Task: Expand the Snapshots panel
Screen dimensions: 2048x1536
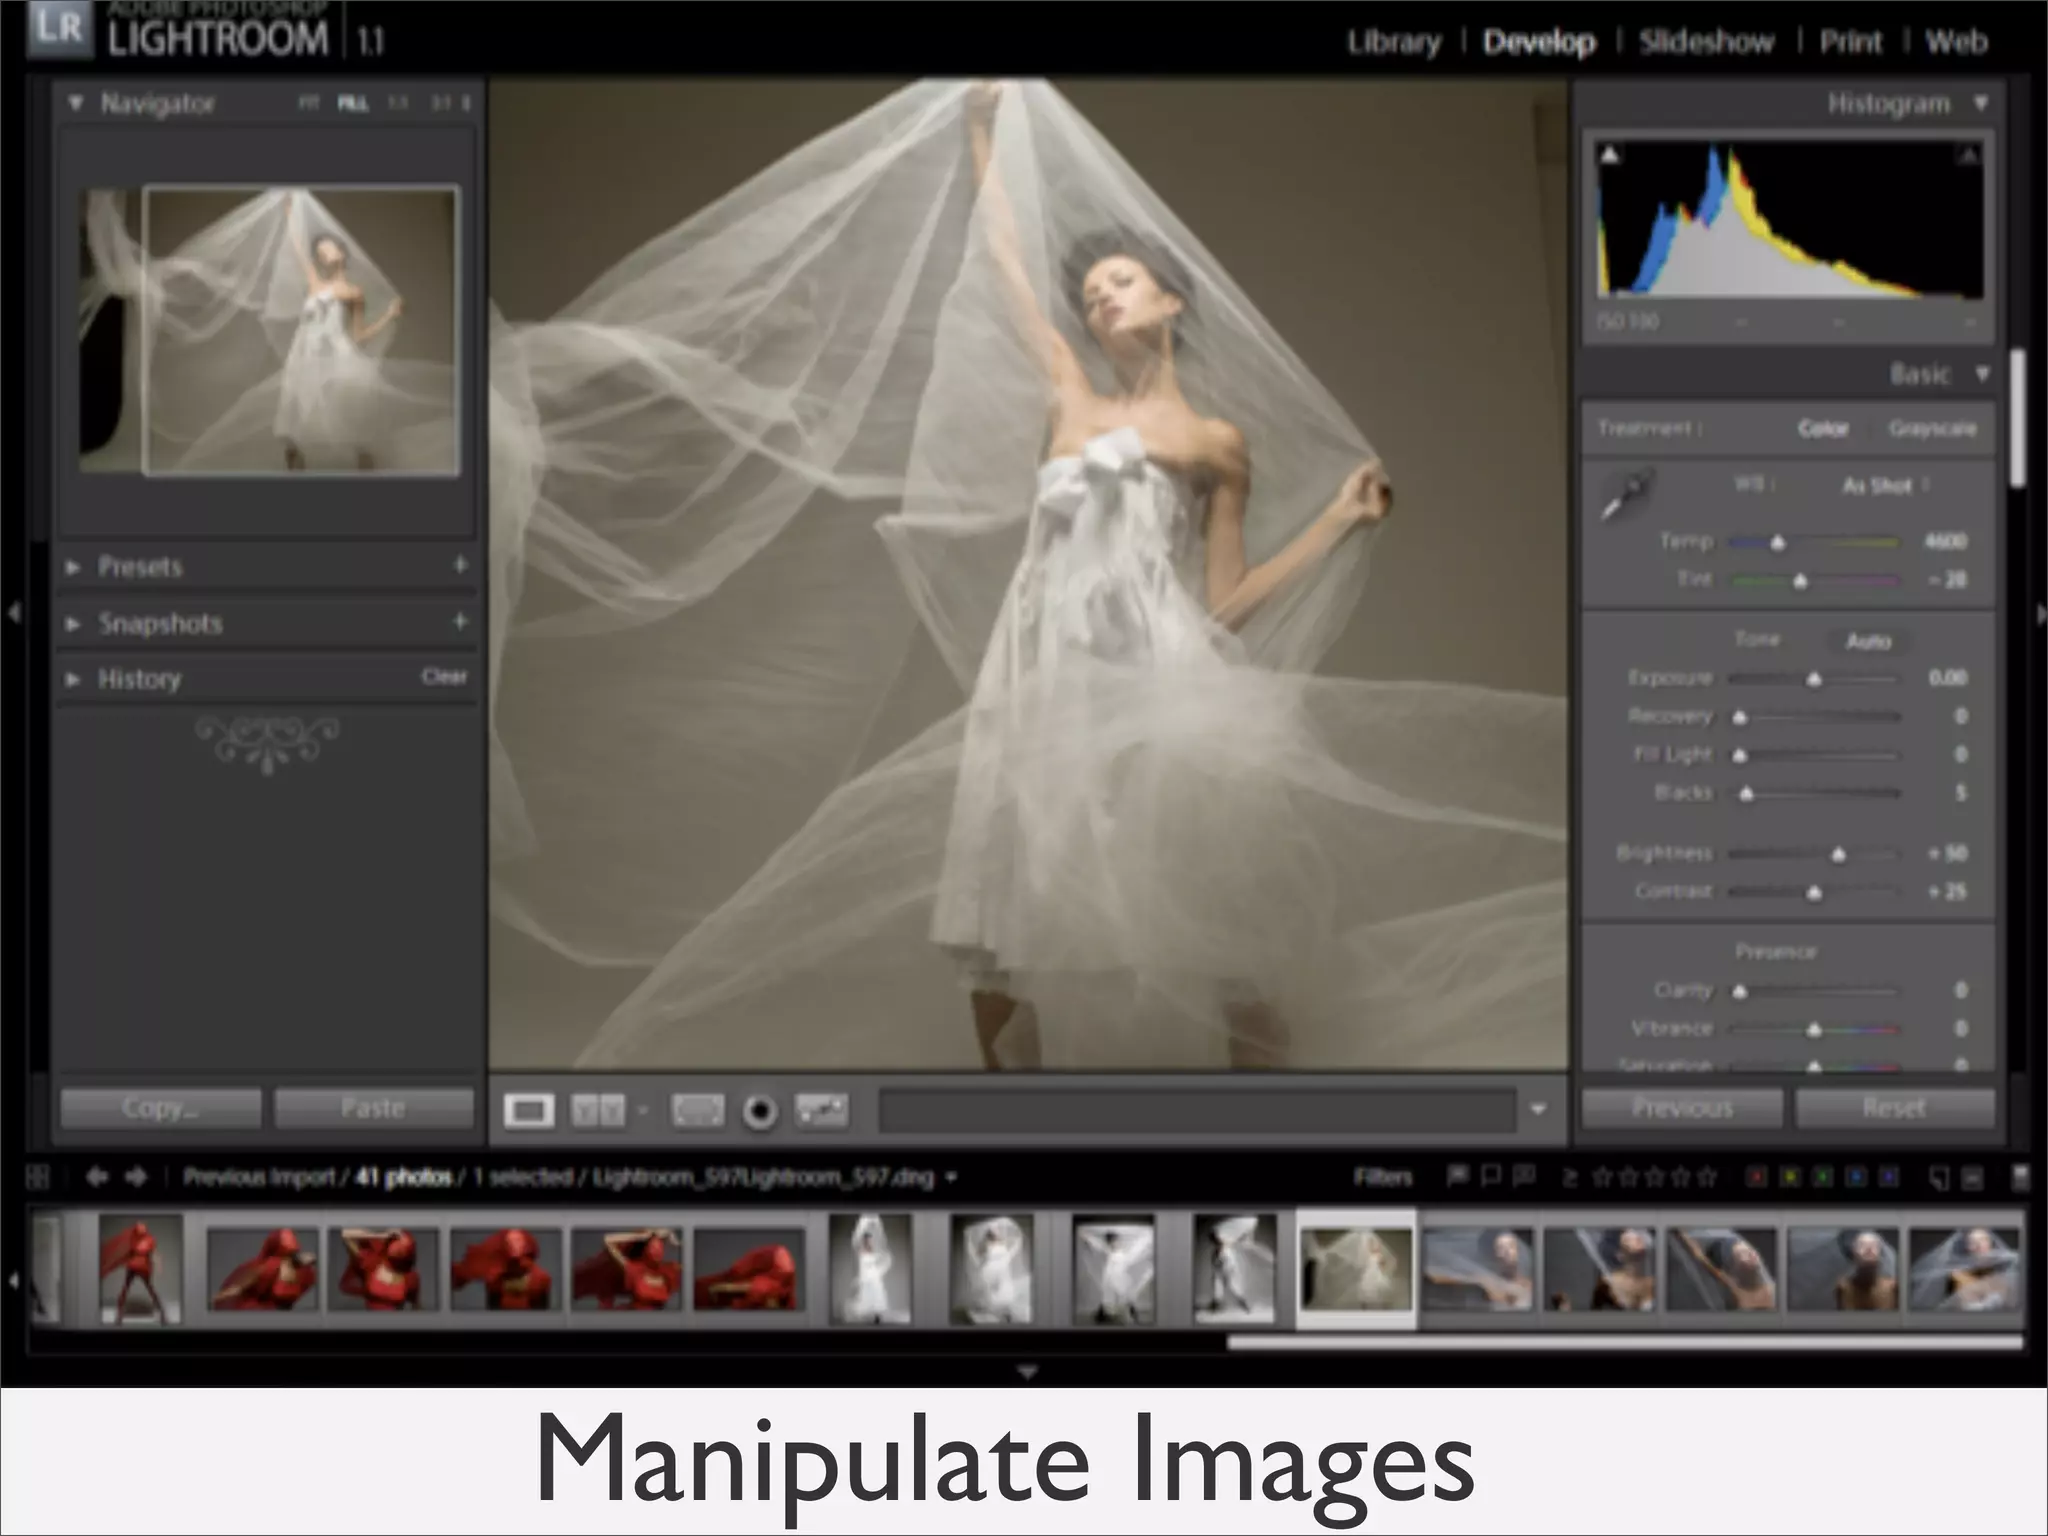Action: (x=160, y=624)
